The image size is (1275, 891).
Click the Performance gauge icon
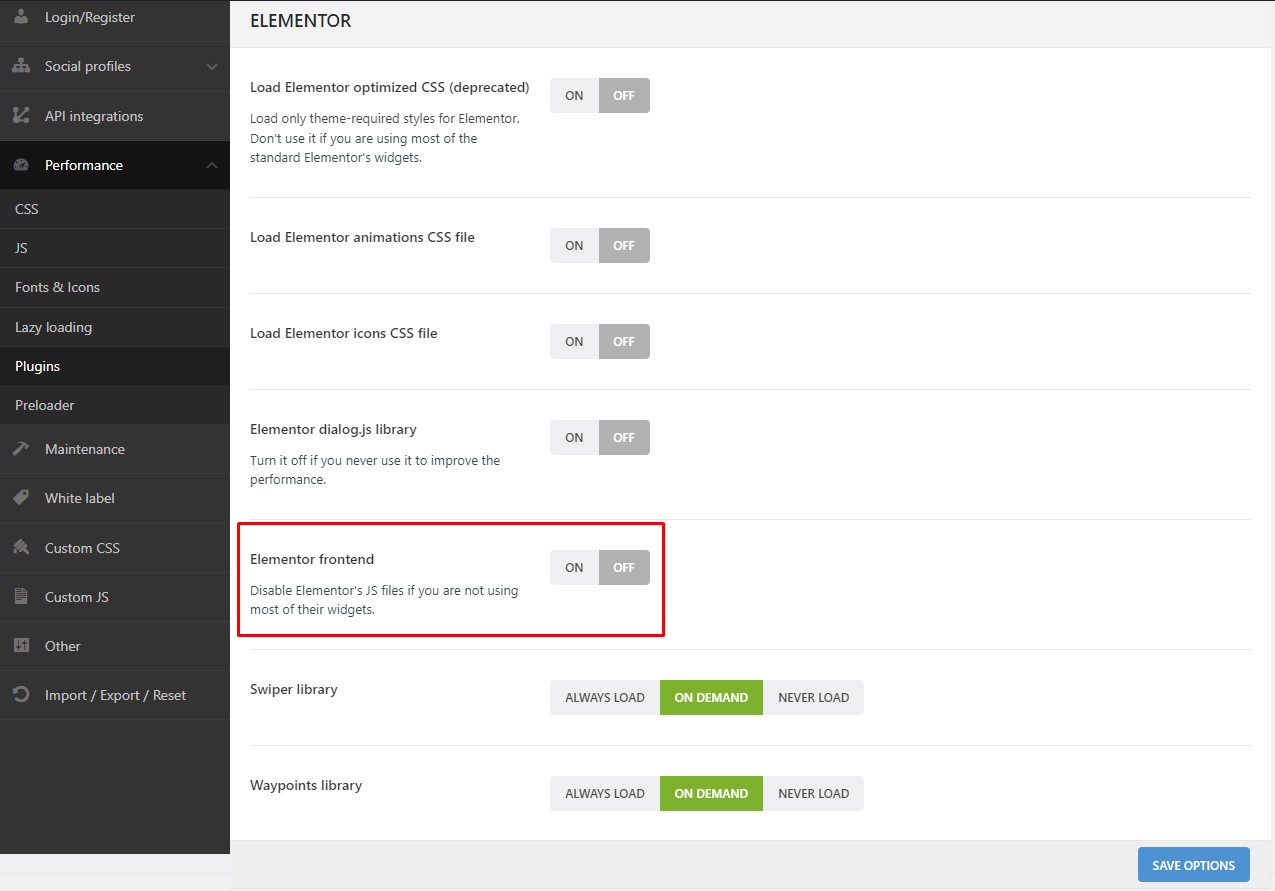(x=21, y=165)
